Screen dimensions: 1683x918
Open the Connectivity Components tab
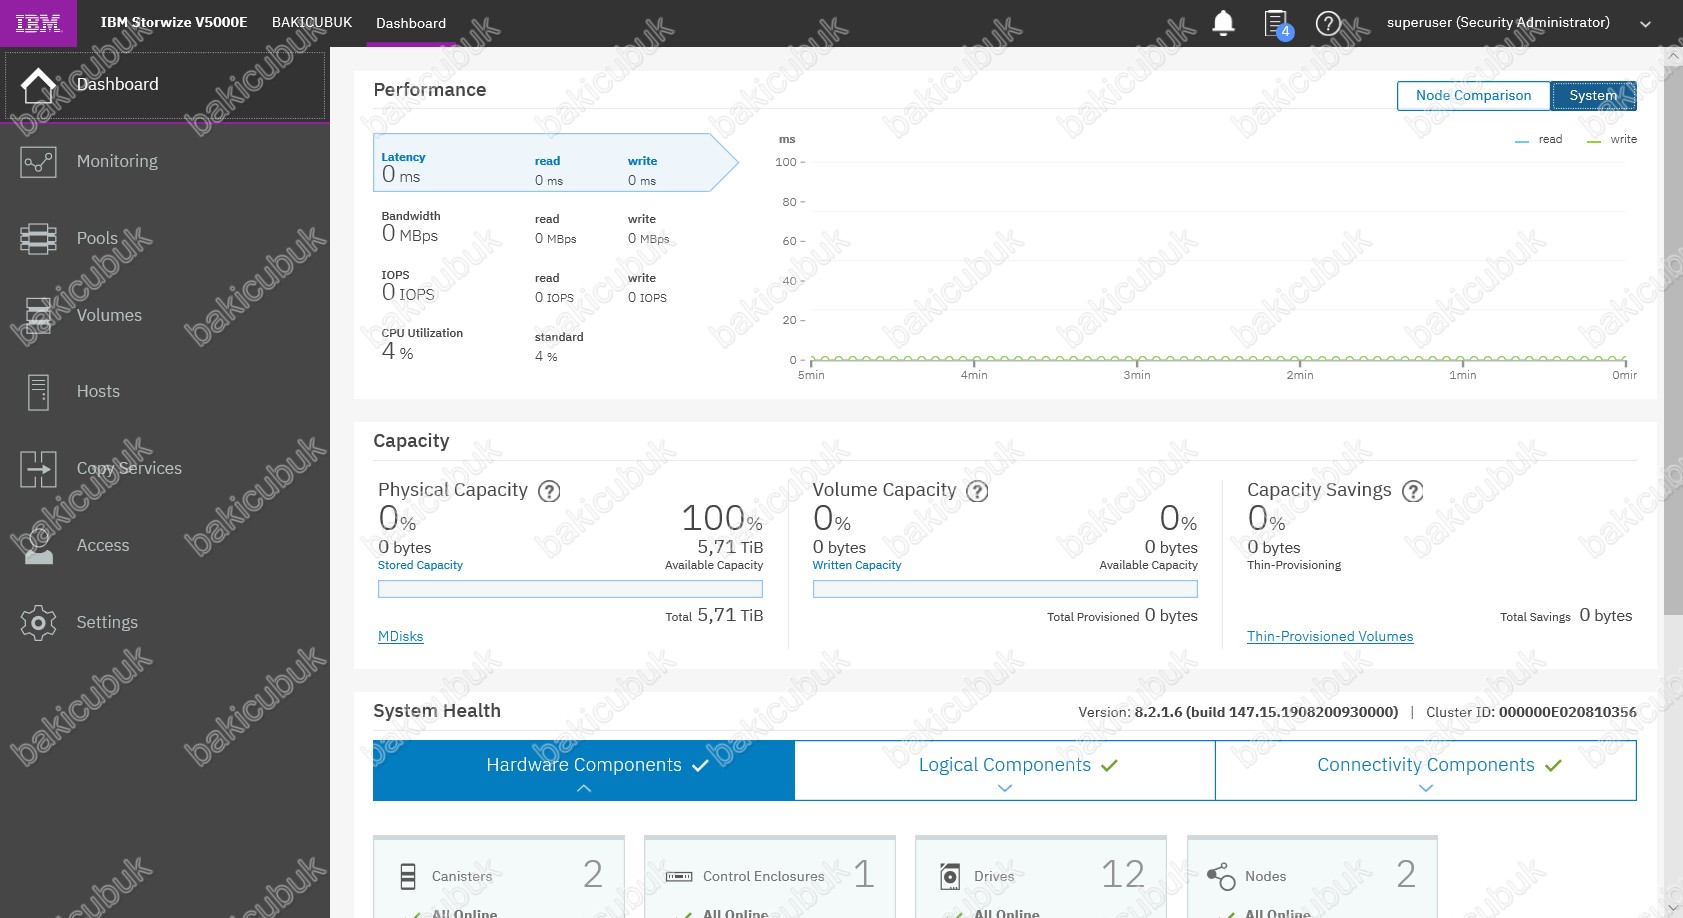pyautogui.click(x=1426, y=770)
